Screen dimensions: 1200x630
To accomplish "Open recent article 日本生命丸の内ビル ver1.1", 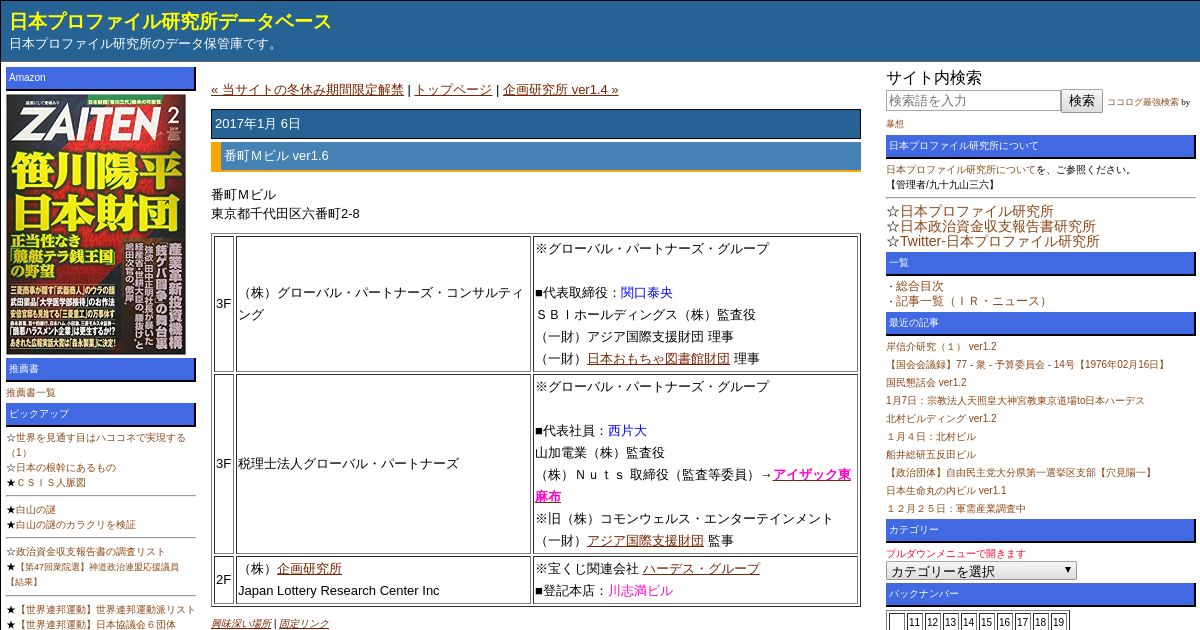I will [946, 491].
